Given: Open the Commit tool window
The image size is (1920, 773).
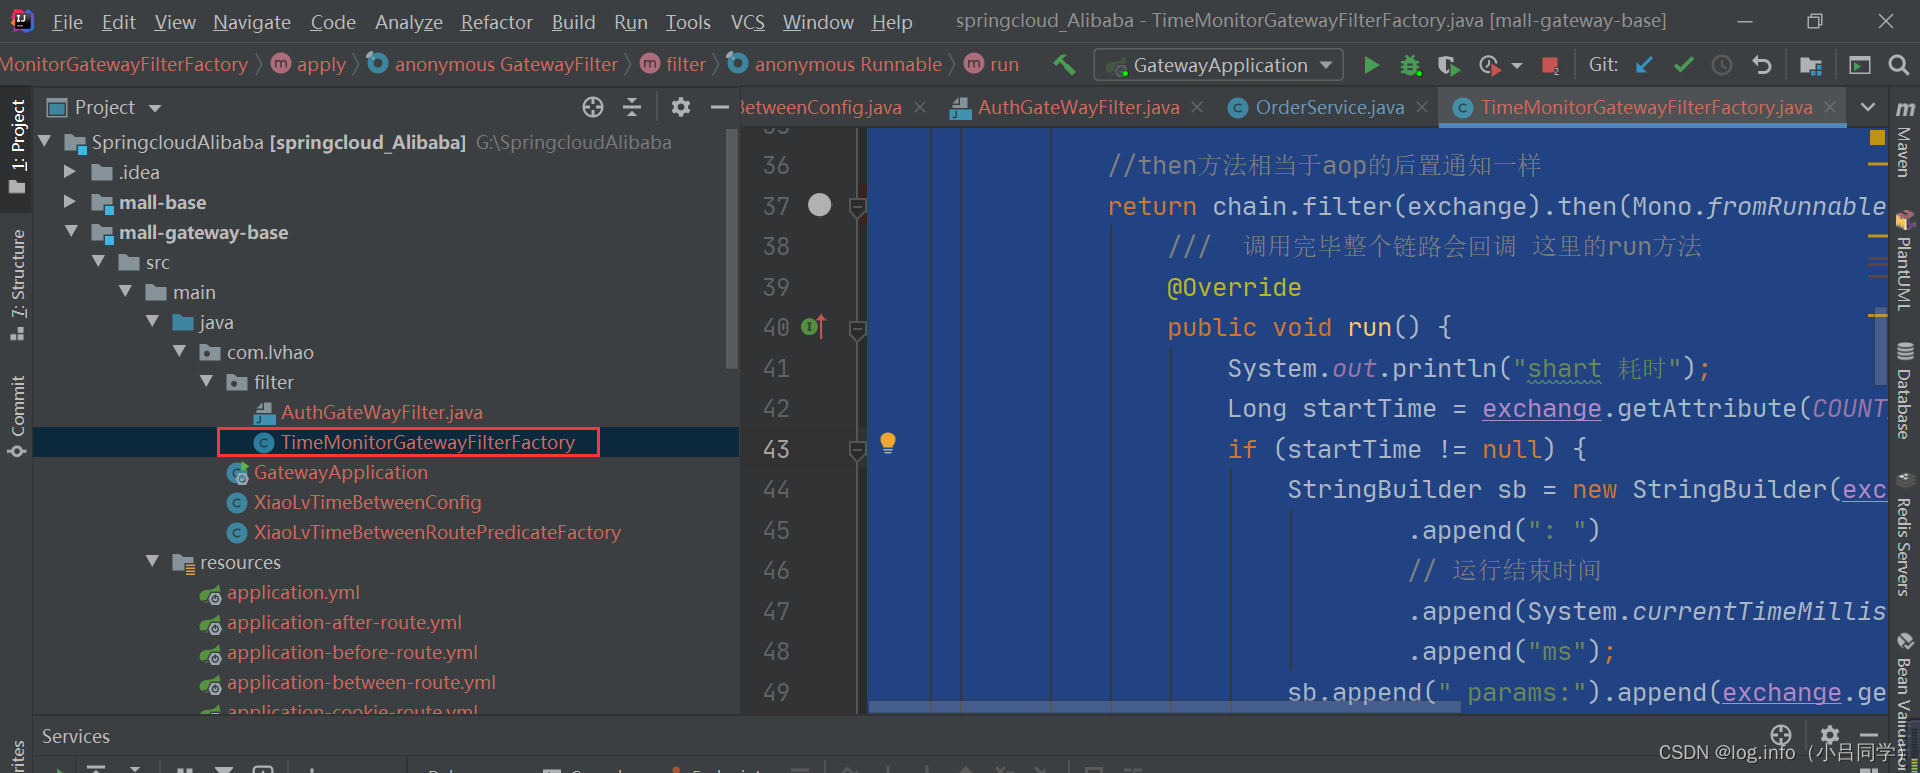Looking at the screenshot, I should [x=17, y=417].
